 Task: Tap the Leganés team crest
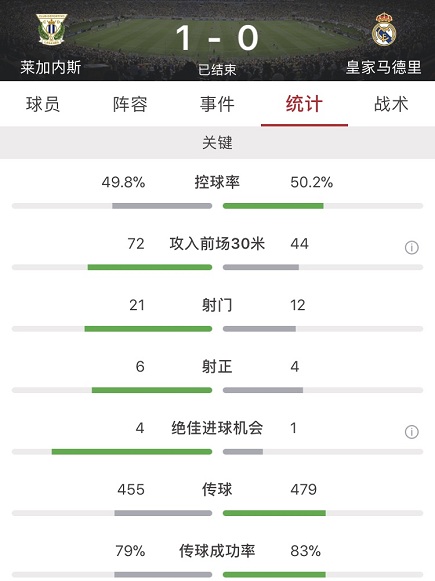pyautogui.click(x=52, y=29)
